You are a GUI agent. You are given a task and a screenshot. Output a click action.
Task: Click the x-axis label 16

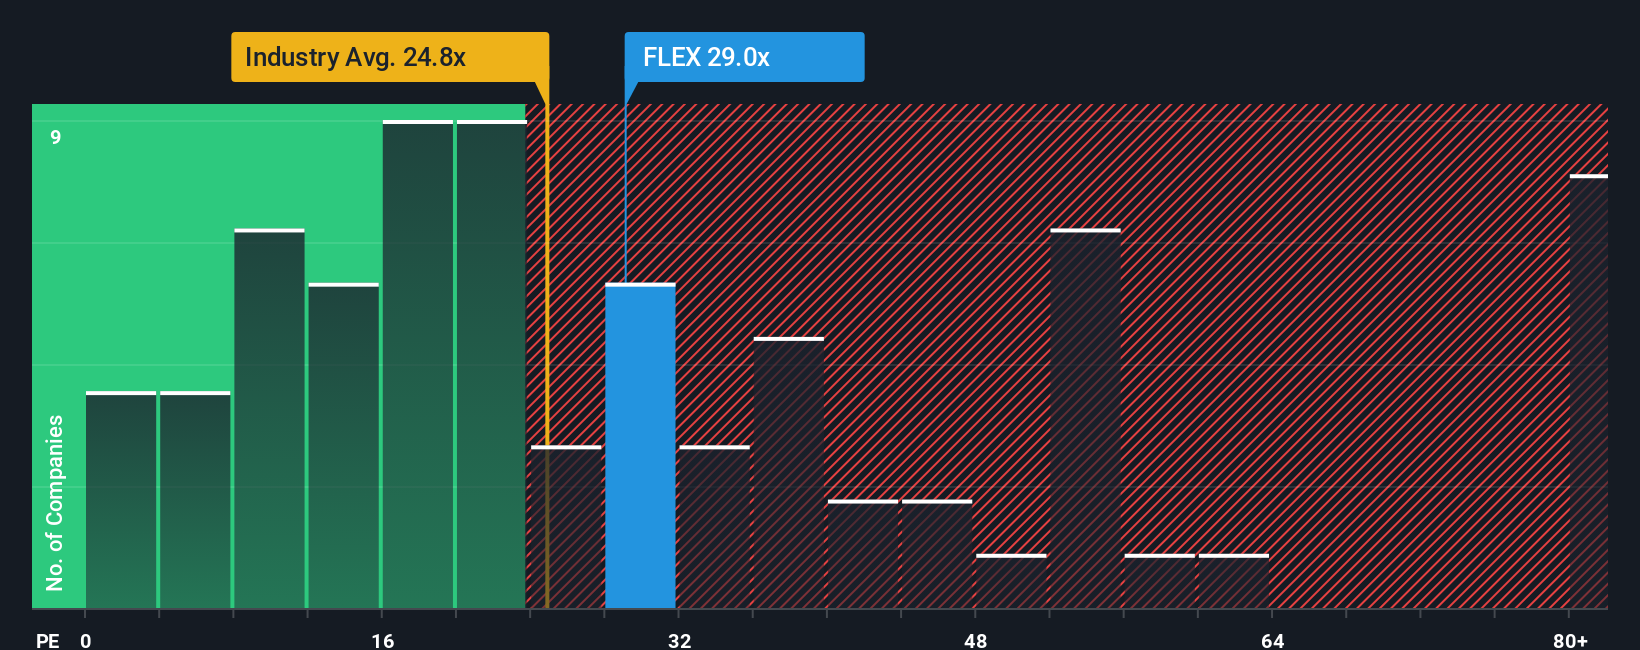(x=383, y=640)
